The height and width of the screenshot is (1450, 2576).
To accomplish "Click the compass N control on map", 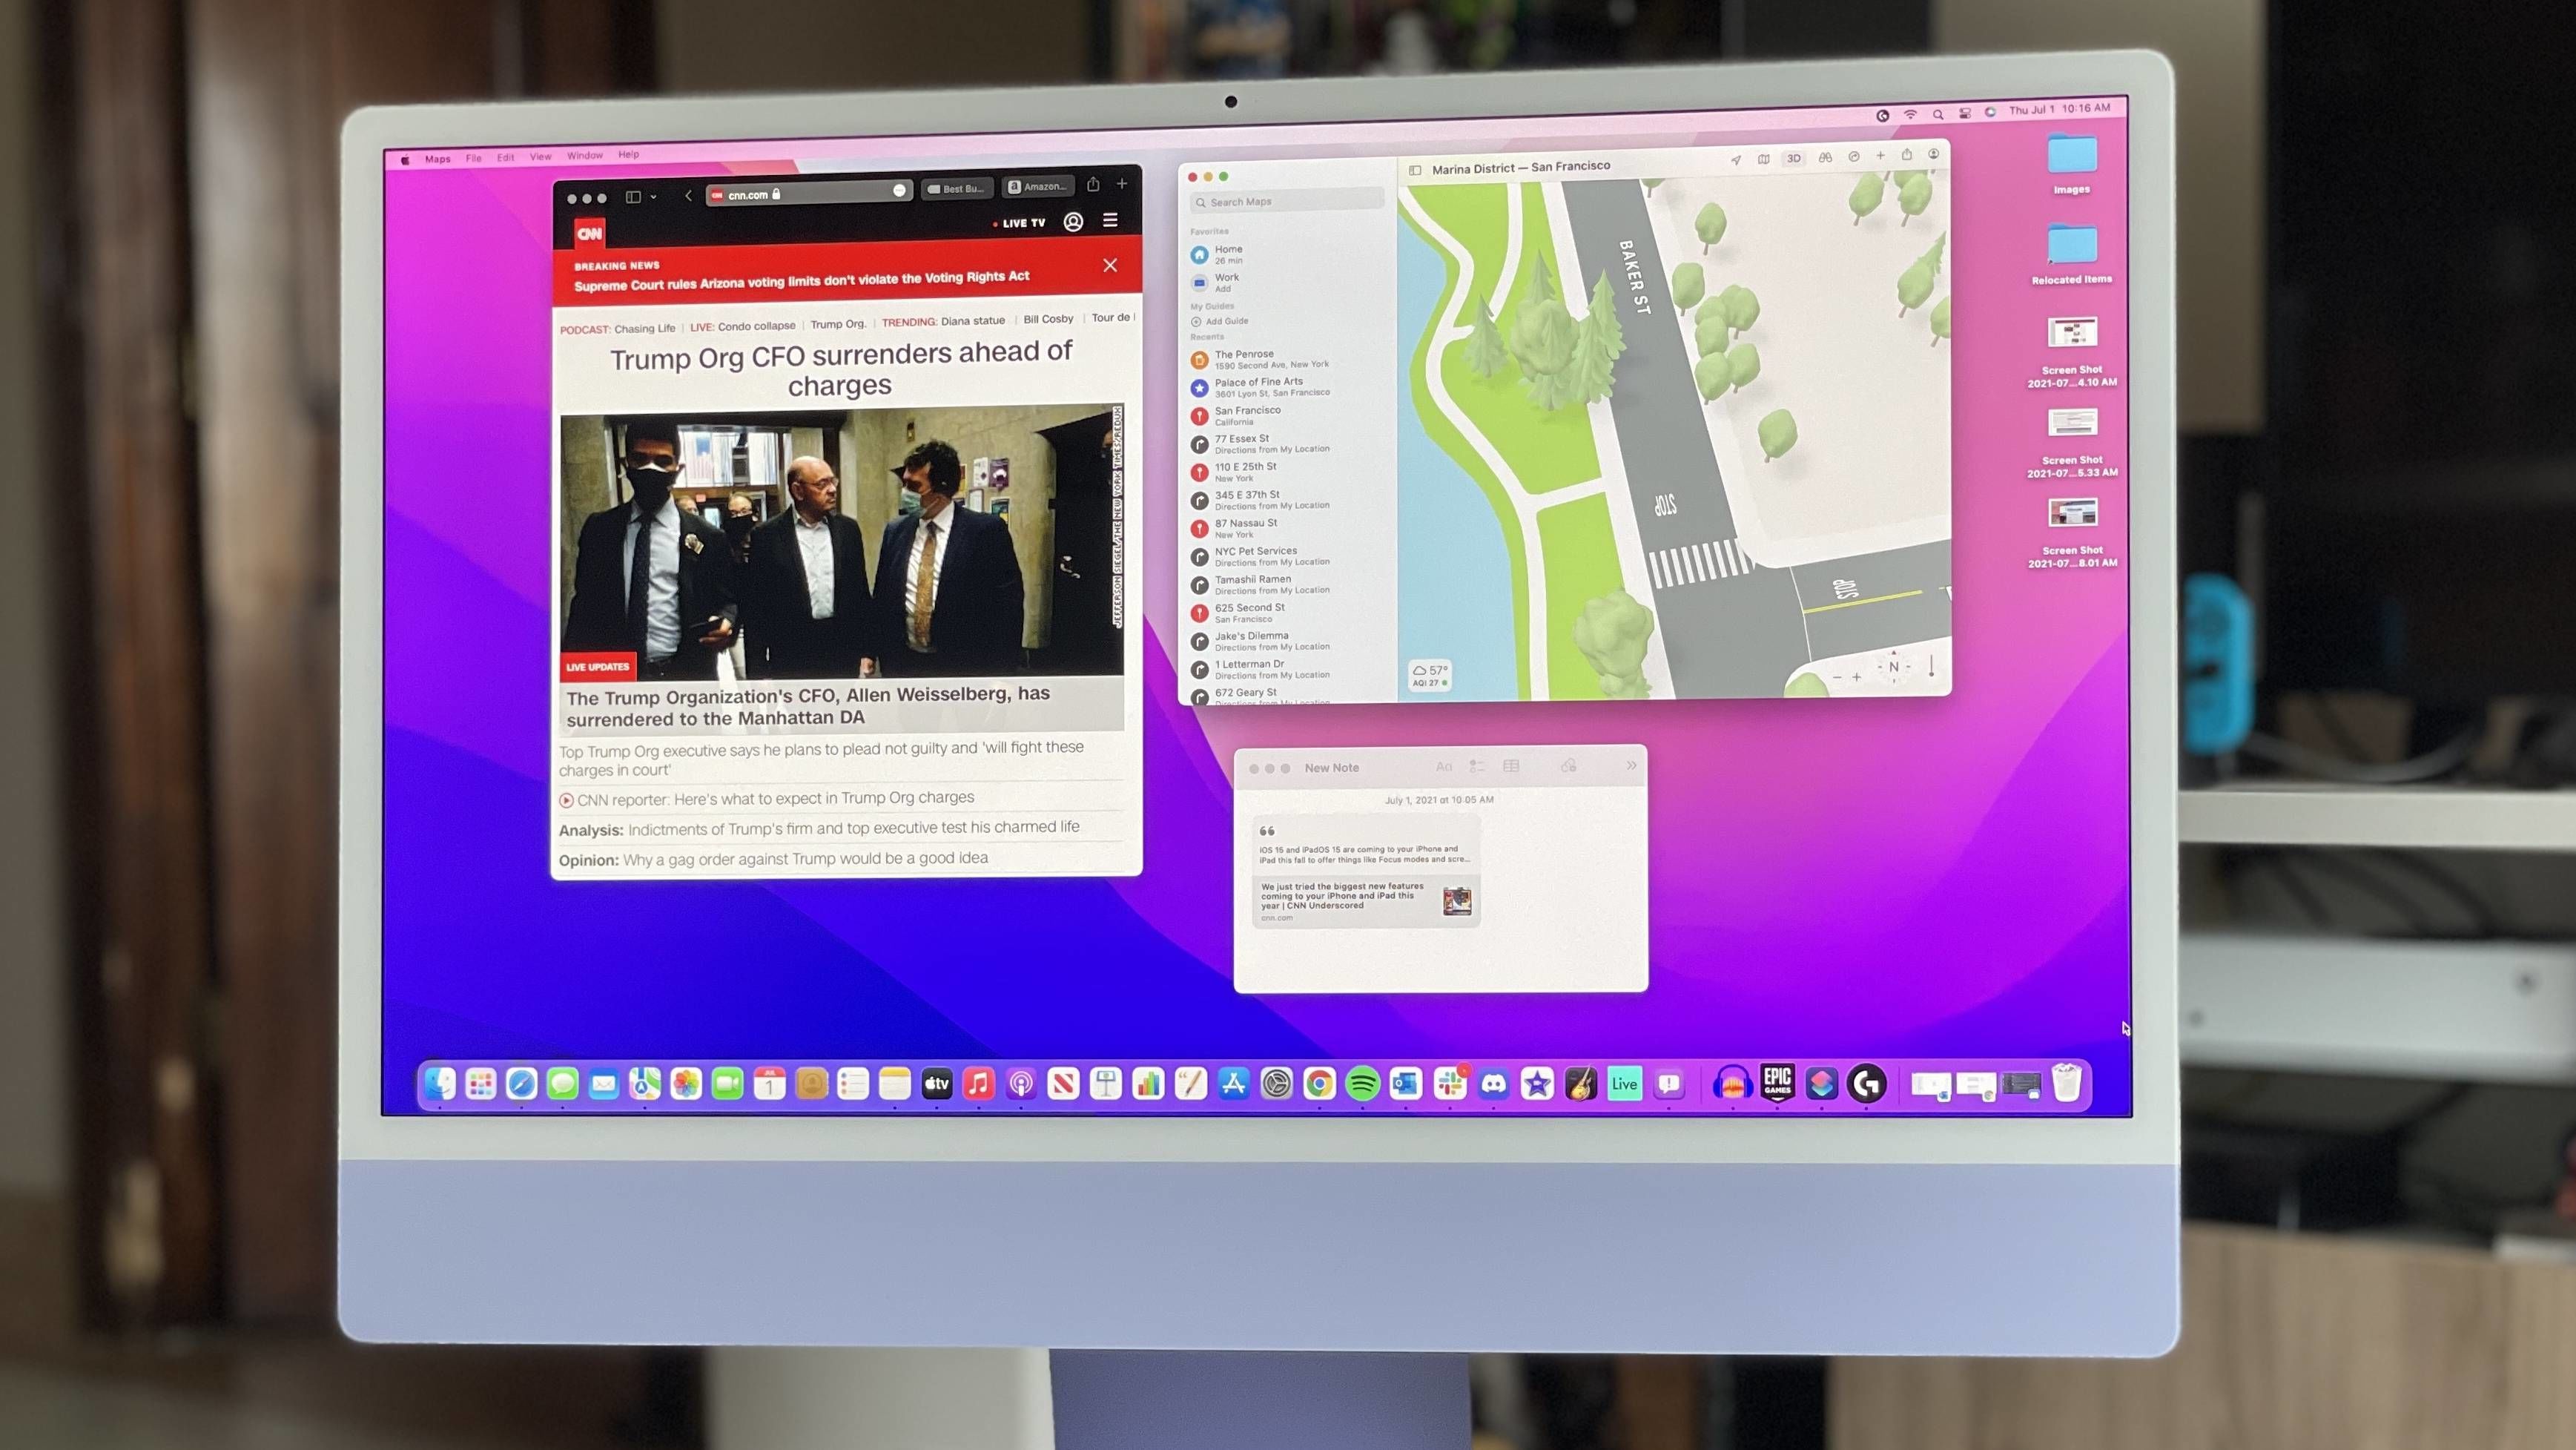I will point(1893,667).
